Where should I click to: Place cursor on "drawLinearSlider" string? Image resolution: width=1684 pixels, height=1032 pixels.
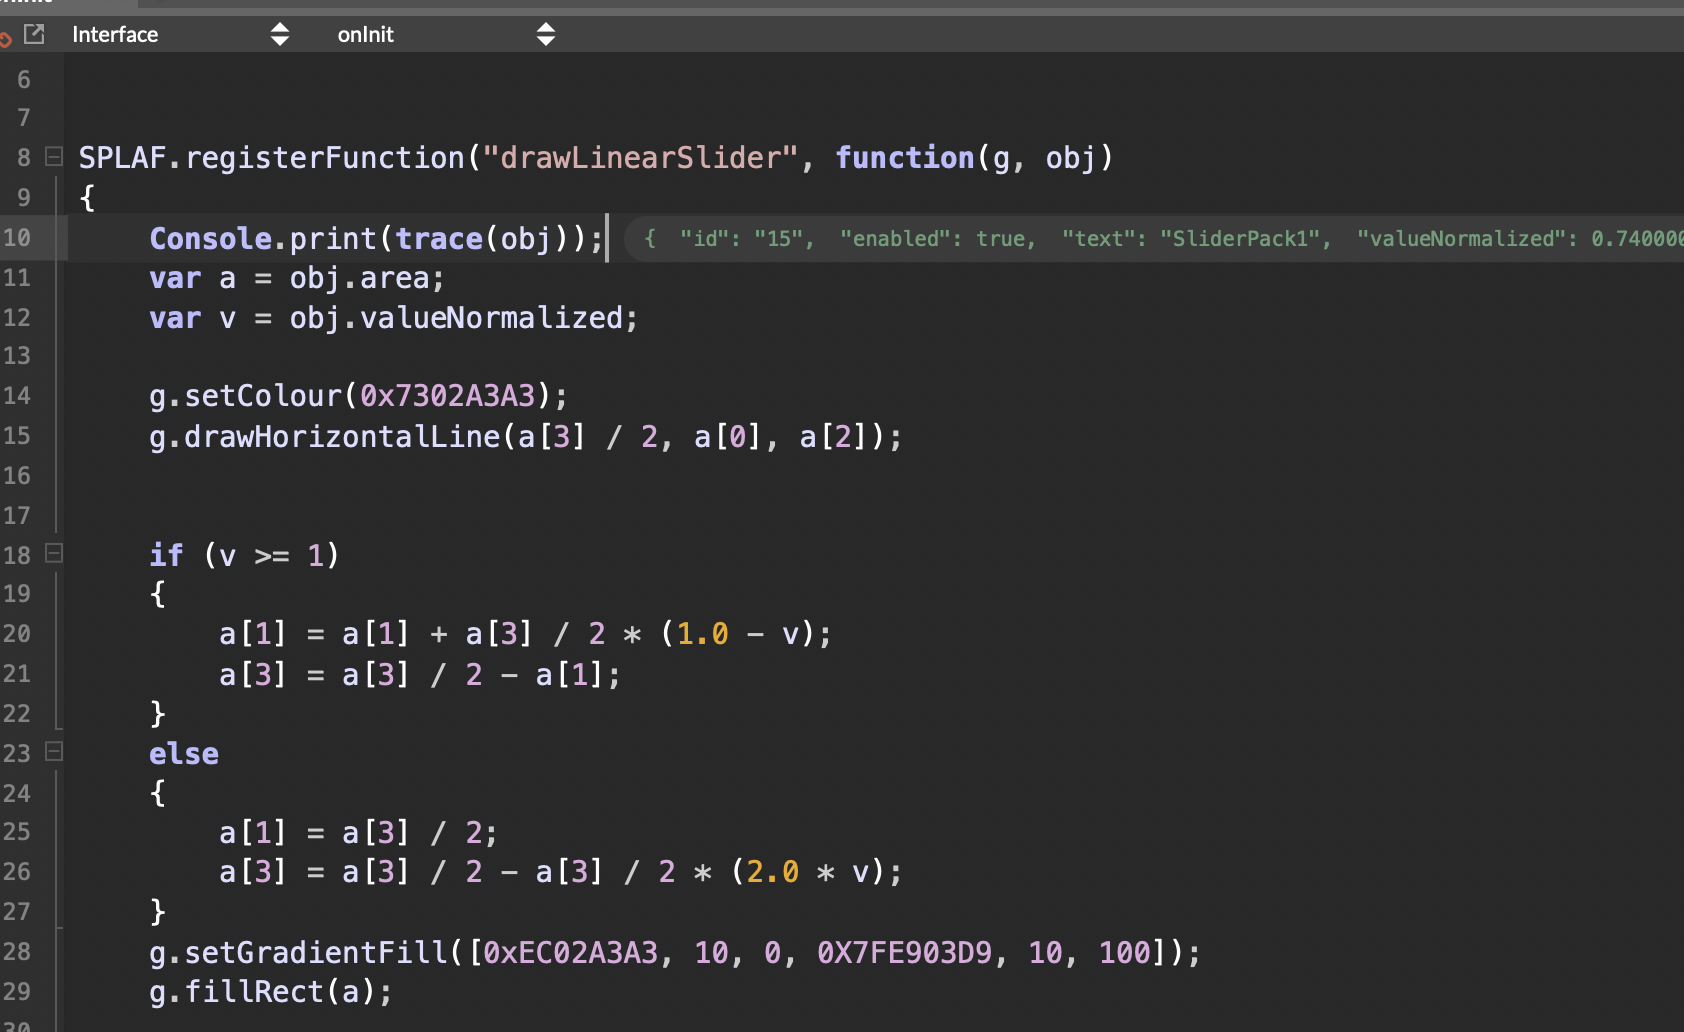coord(640,158)
